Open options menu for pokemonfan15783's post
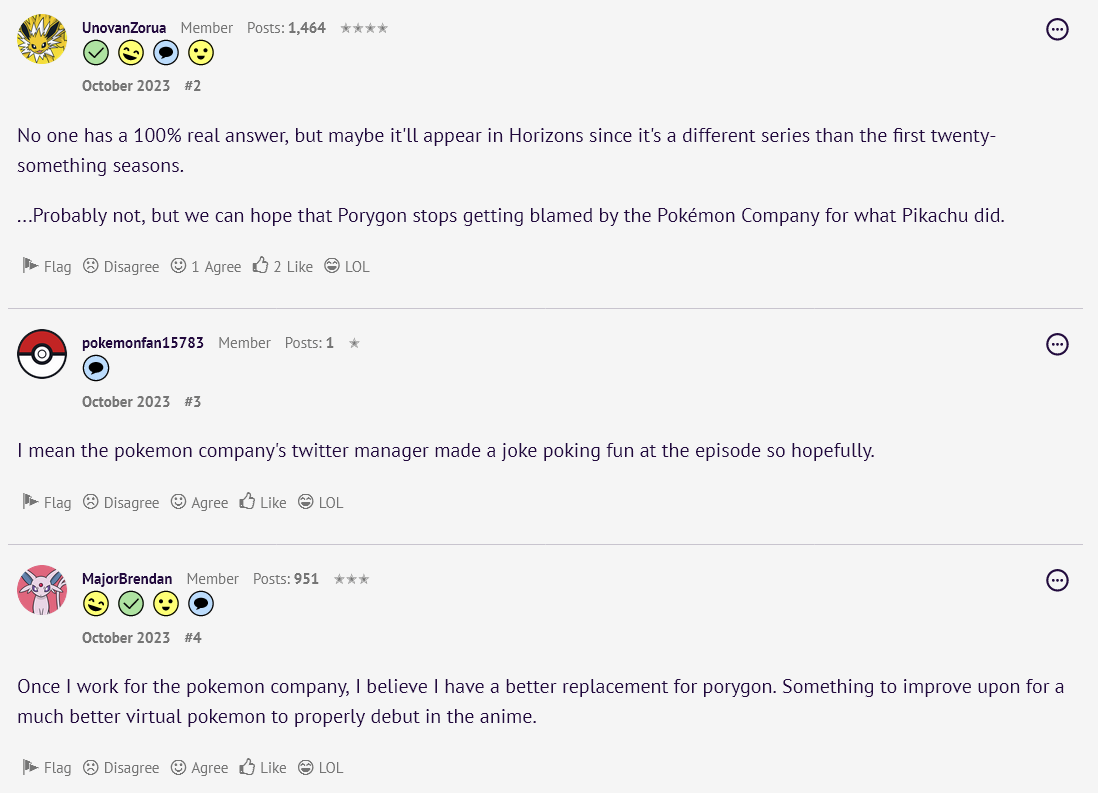The height and width of the screenshot is (793, 1098). 1057,345
